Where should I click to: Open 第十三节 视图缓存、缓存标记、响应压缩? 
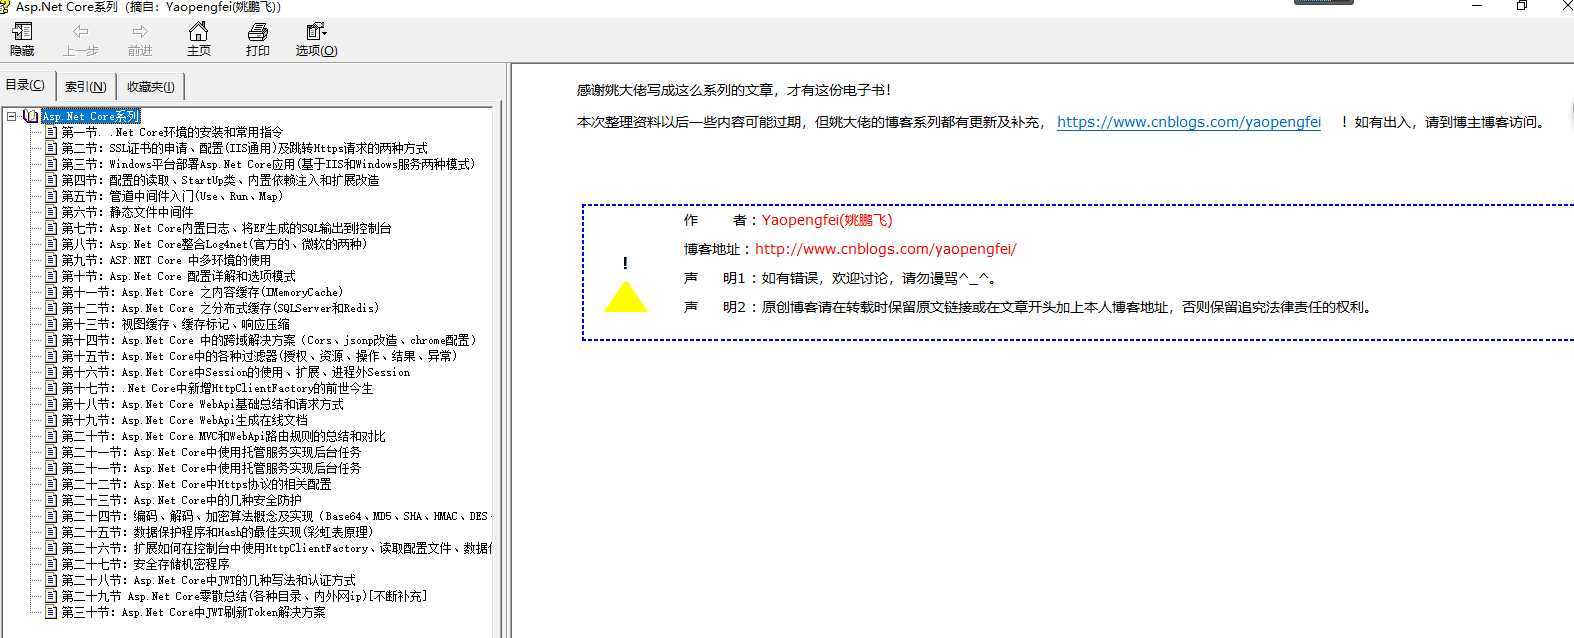[x=175, y=324]
